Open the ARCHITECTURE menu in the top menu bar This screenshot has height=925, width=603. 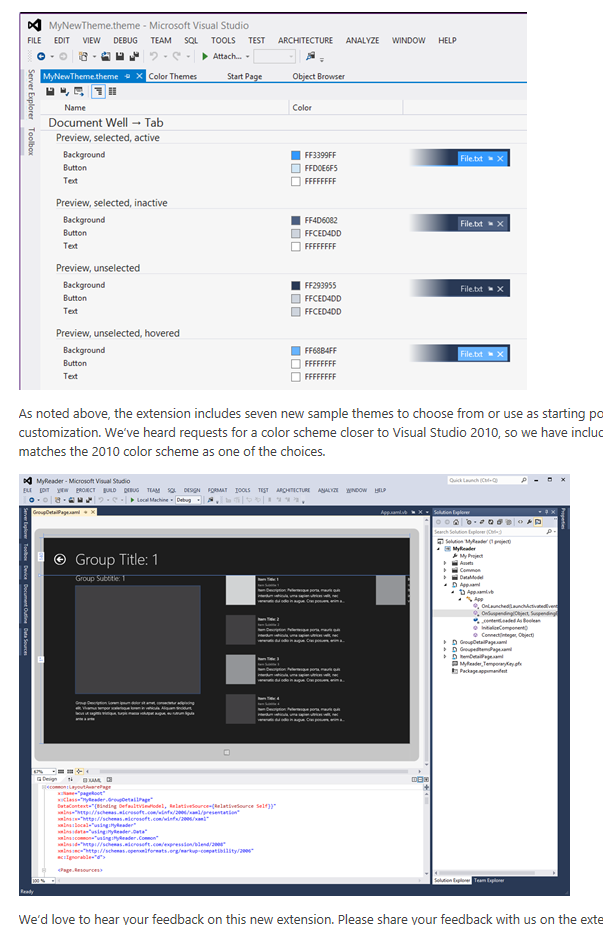(305, 41)
